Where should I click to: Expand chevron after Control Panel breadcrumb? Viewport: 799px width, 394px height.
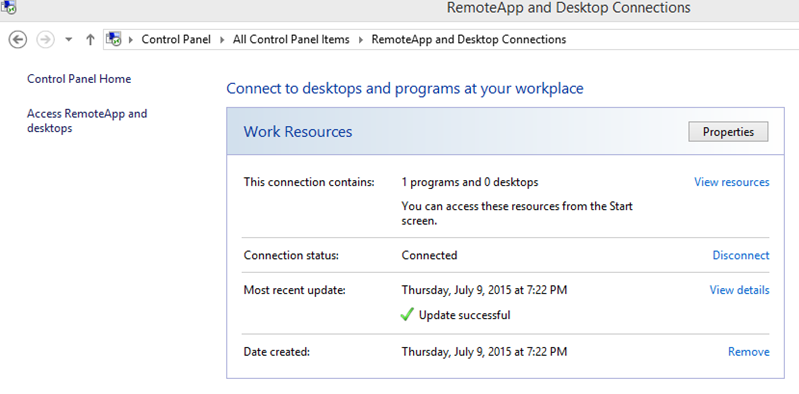pos(222,40)
